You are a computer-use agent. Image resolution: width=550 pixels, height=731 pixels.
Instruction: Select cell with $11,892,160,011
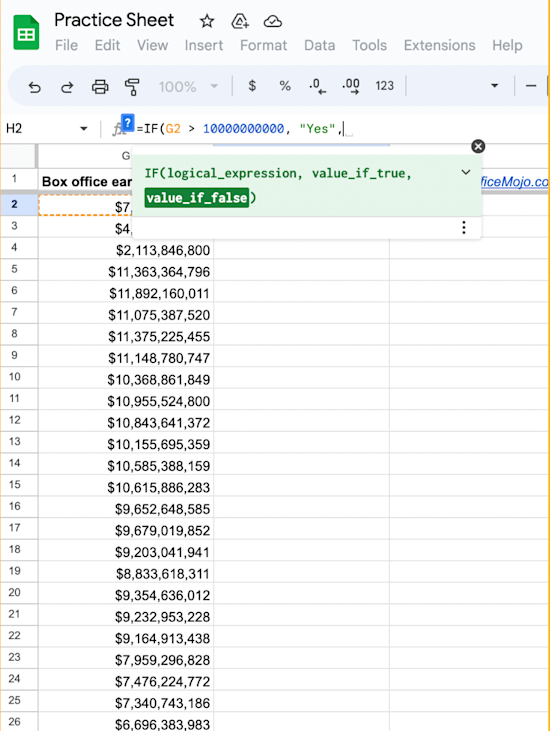(x=126, y=293)
